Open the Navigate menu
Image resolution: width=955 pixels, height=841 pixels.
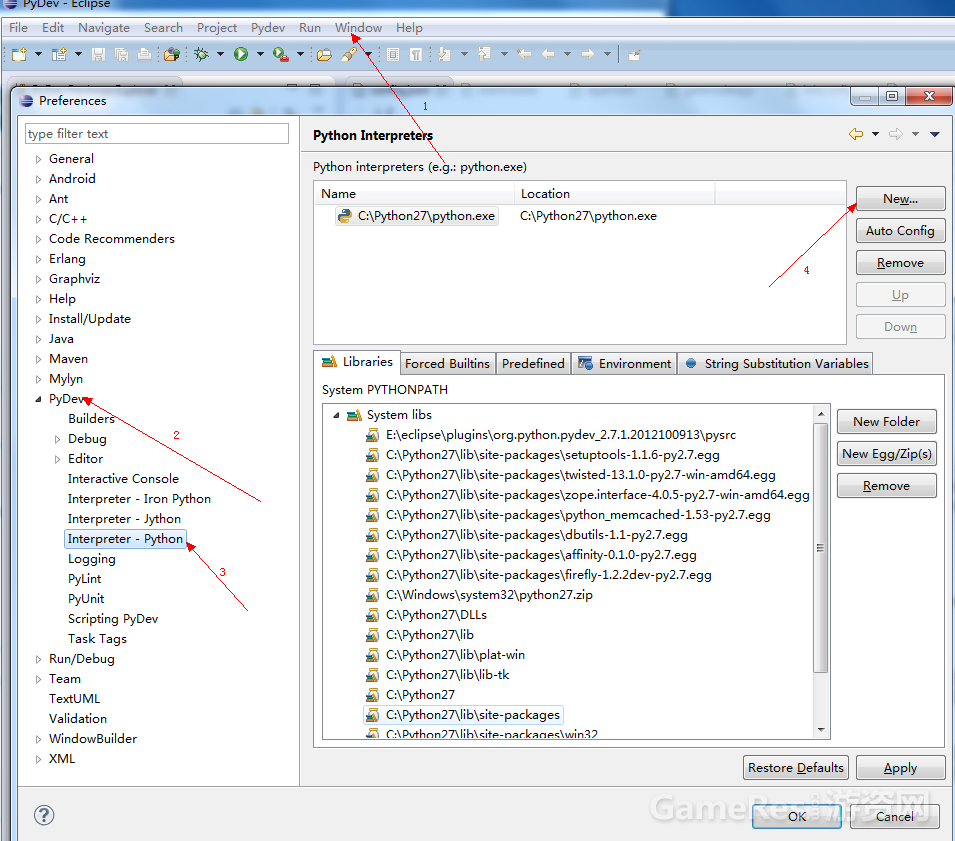pyautogui.click(x=104, y=27)
